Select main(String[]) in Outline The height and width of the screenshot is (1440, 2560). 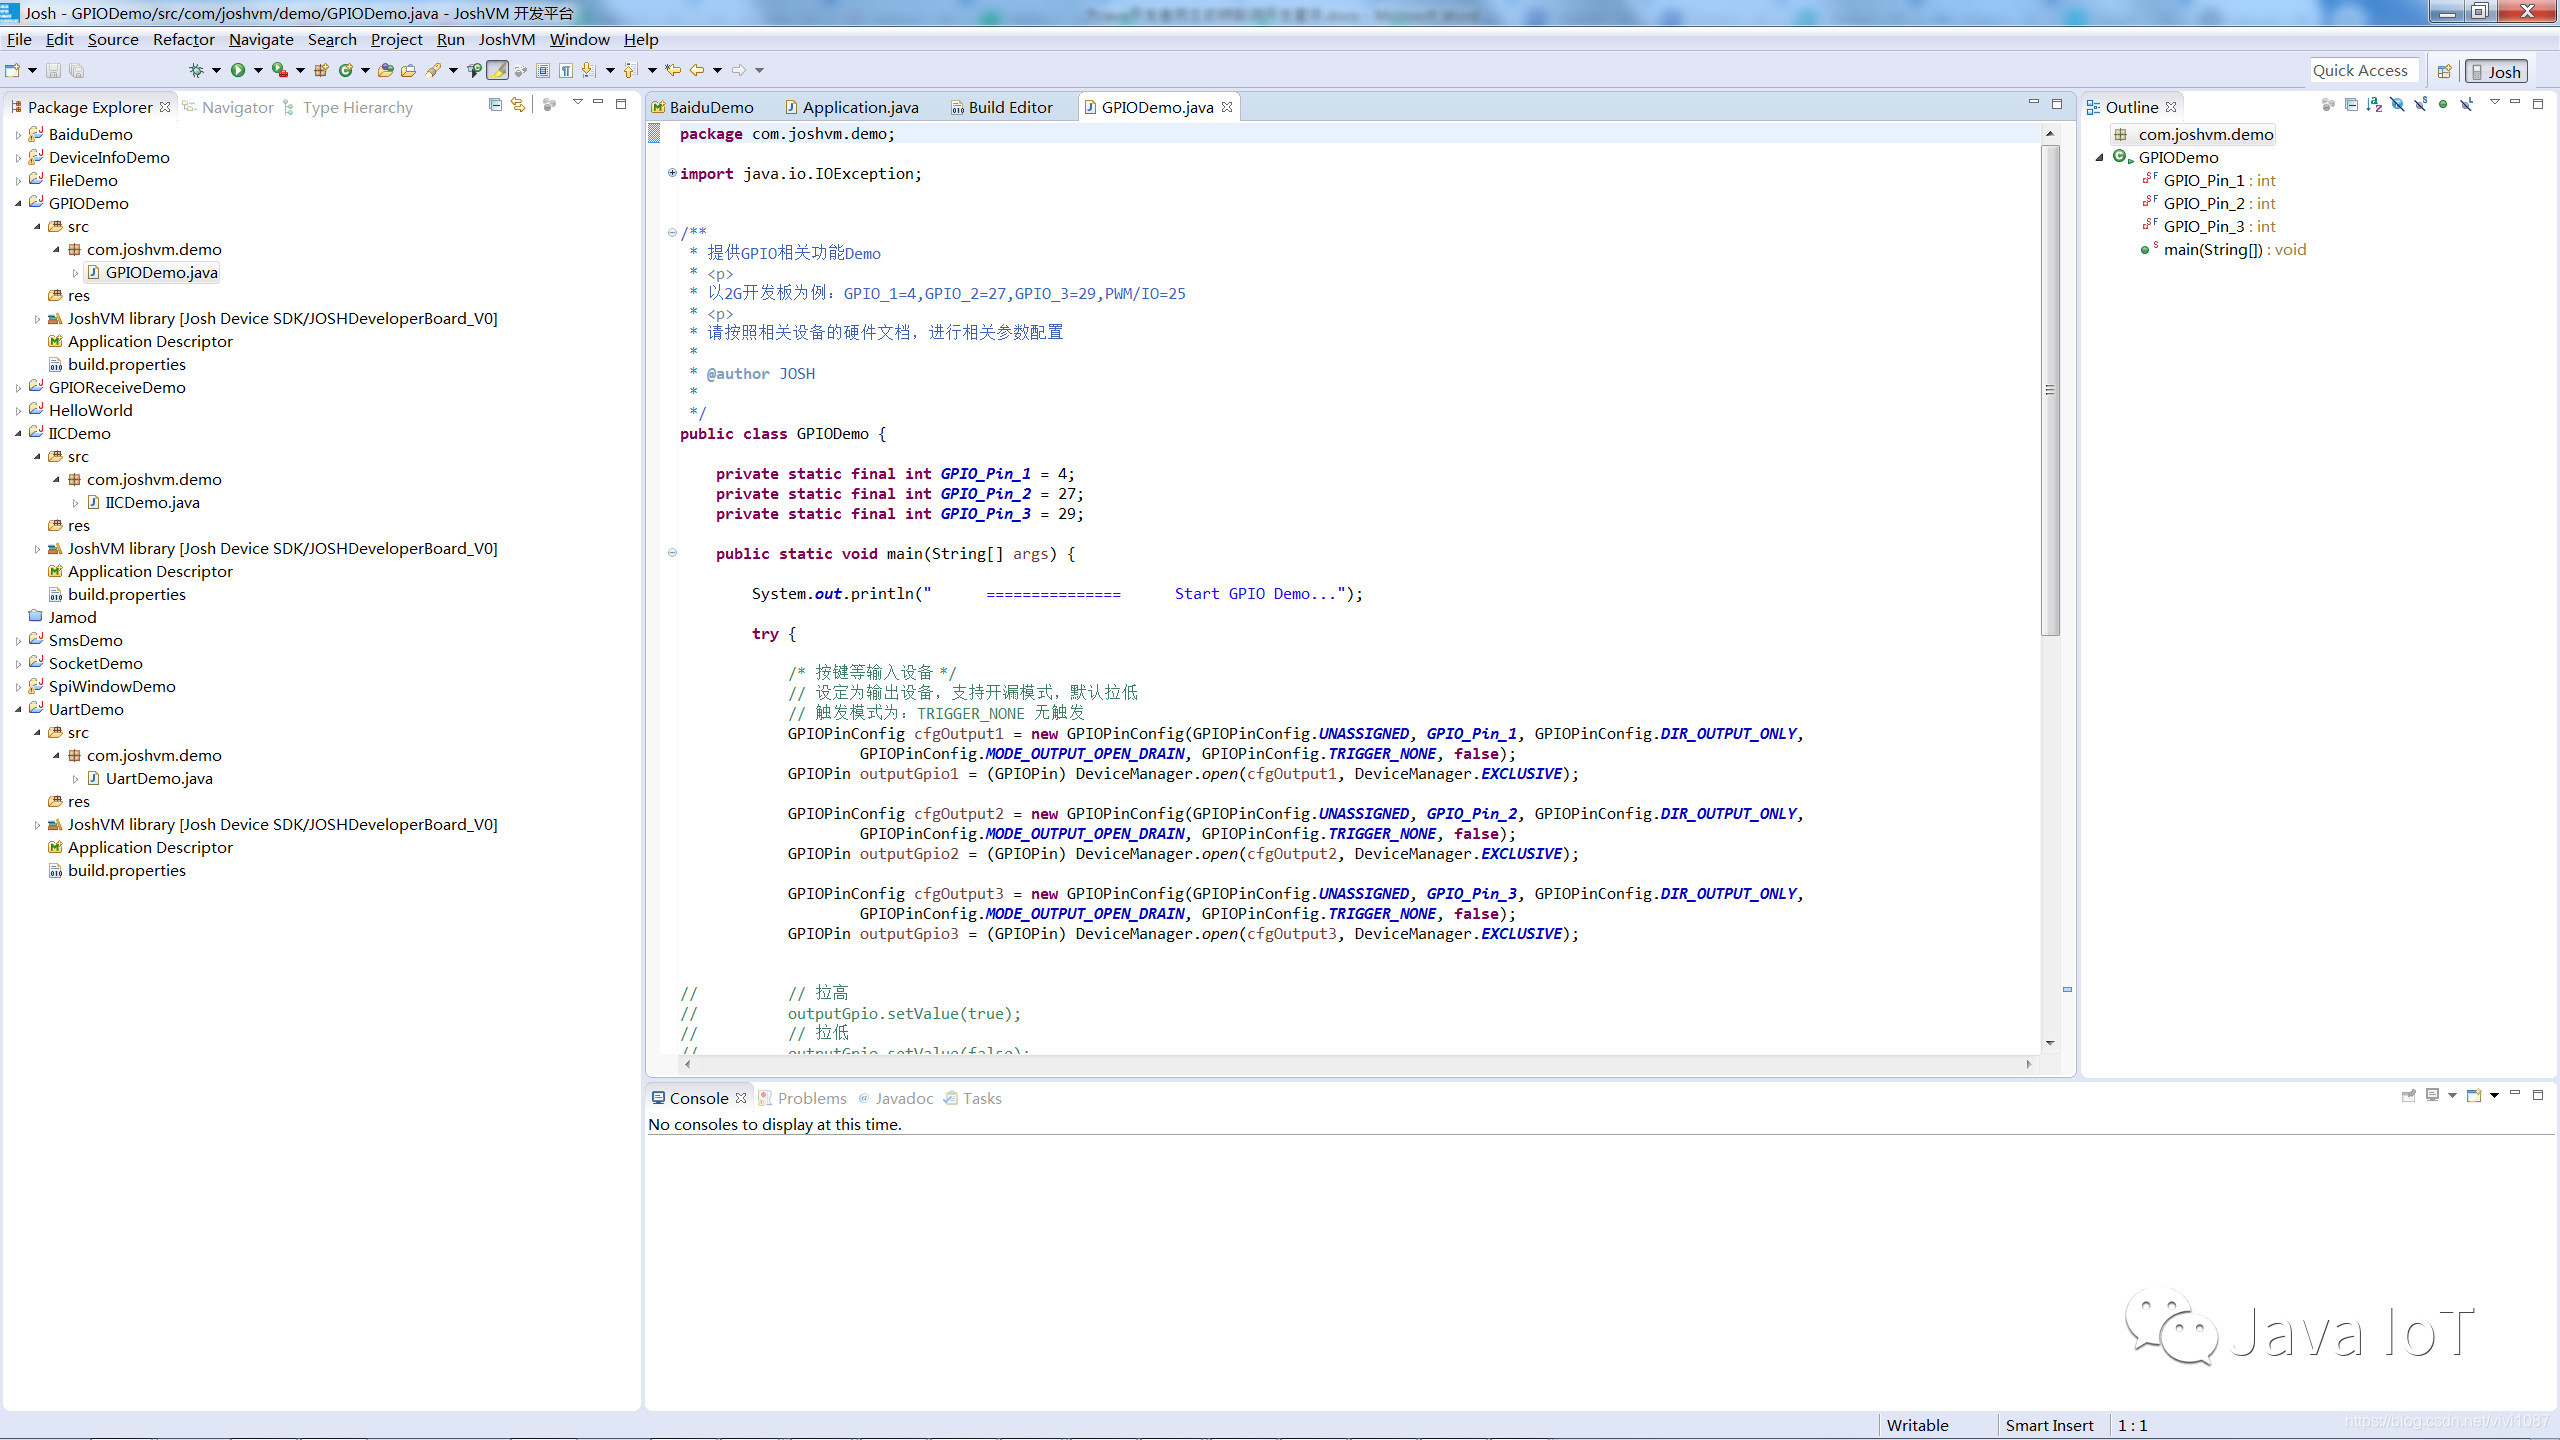point(2224,249)
